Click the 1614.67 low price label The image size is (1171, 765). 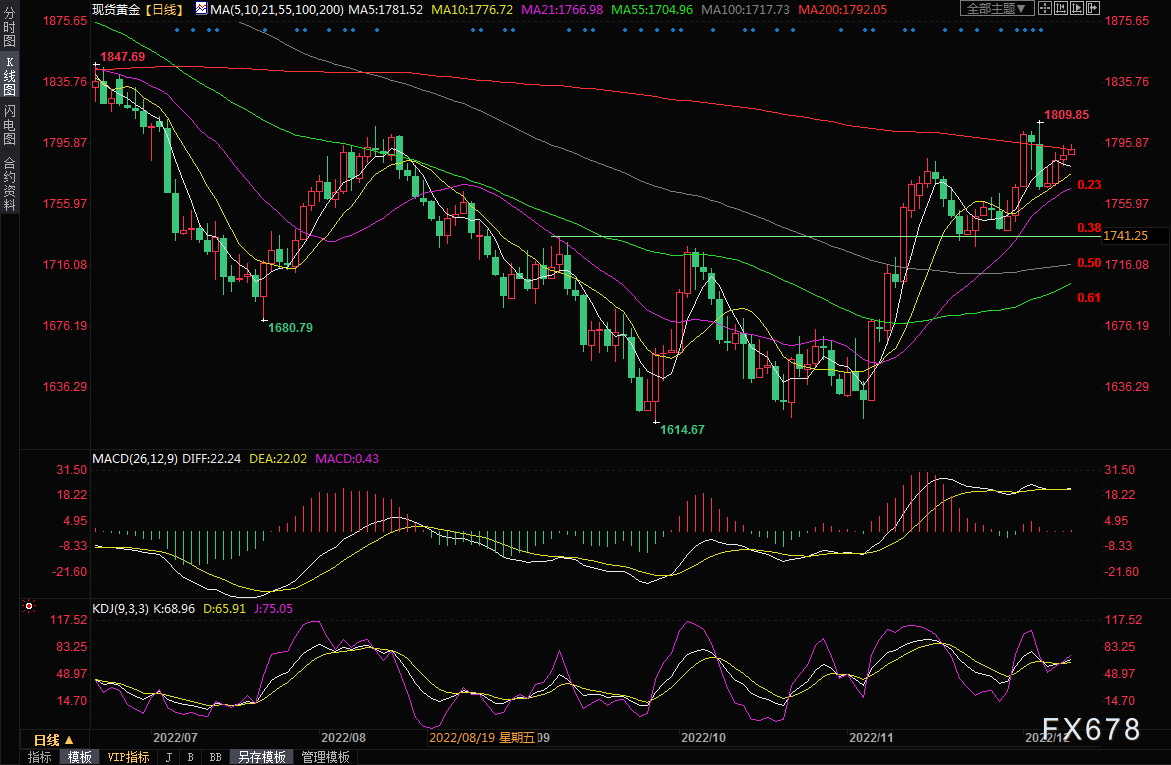pos(682,430)
